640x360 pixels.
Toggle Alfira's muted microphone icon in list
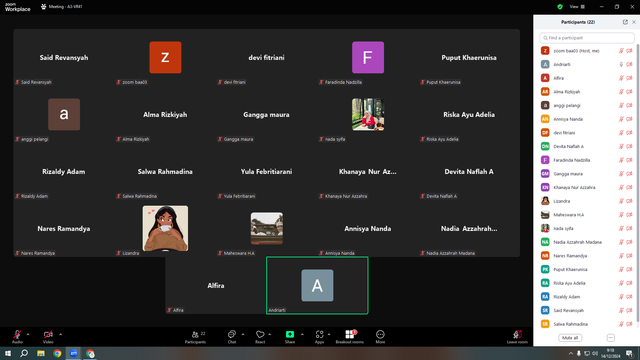tap(621, 78)
